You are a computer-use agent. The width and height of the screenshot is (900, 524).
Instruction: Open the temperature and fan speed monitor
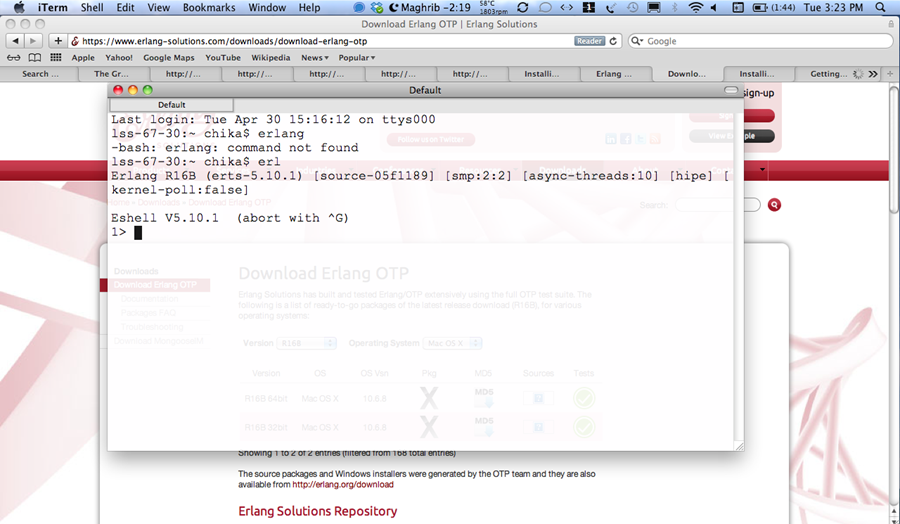(x=493, y=7)
